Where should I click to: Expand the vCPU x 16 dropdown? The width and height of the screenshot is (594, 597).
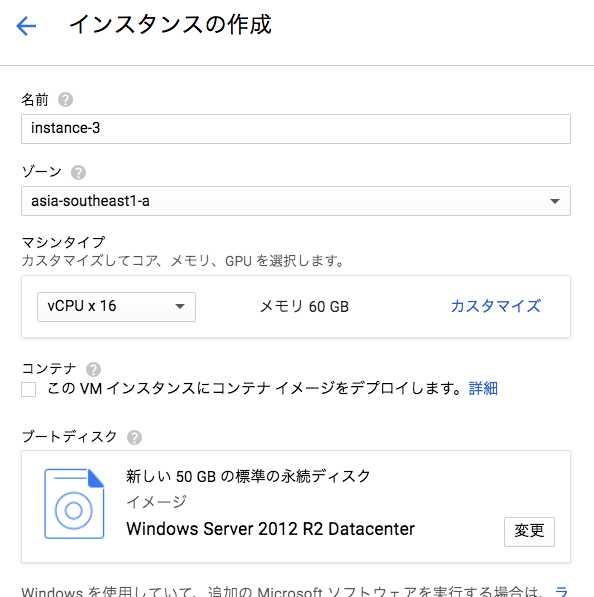[x=117, y=307]
